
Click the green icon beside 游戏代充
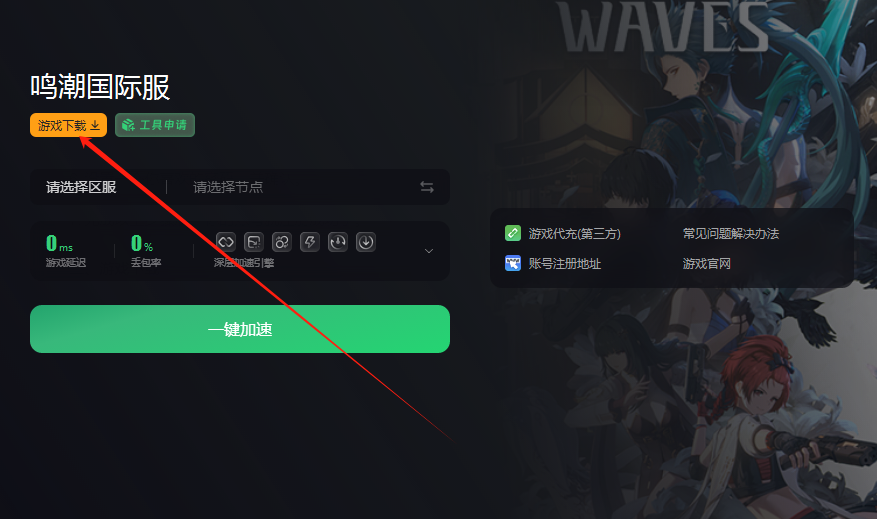point(513,233)
